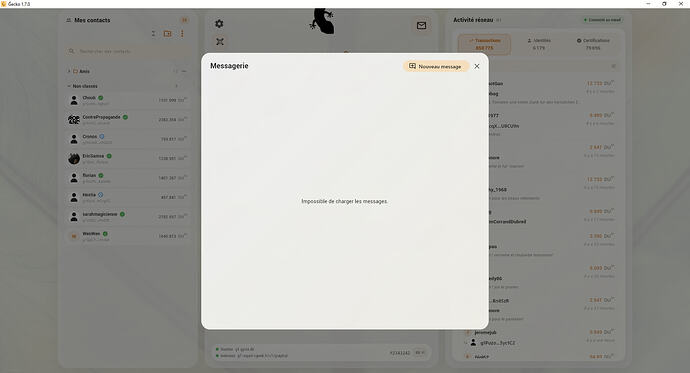Click the Impossible de charger les messages text

[345, 201]
